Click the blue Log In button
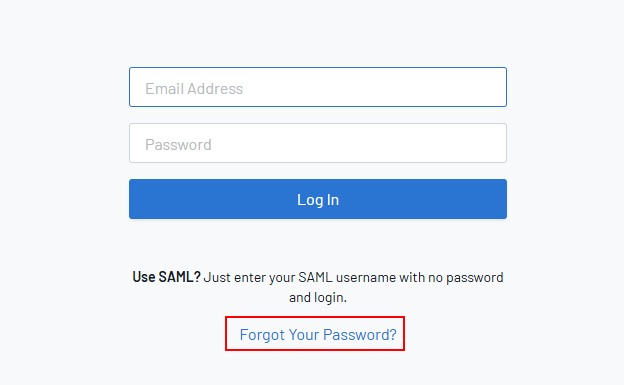 pos(318,199)
